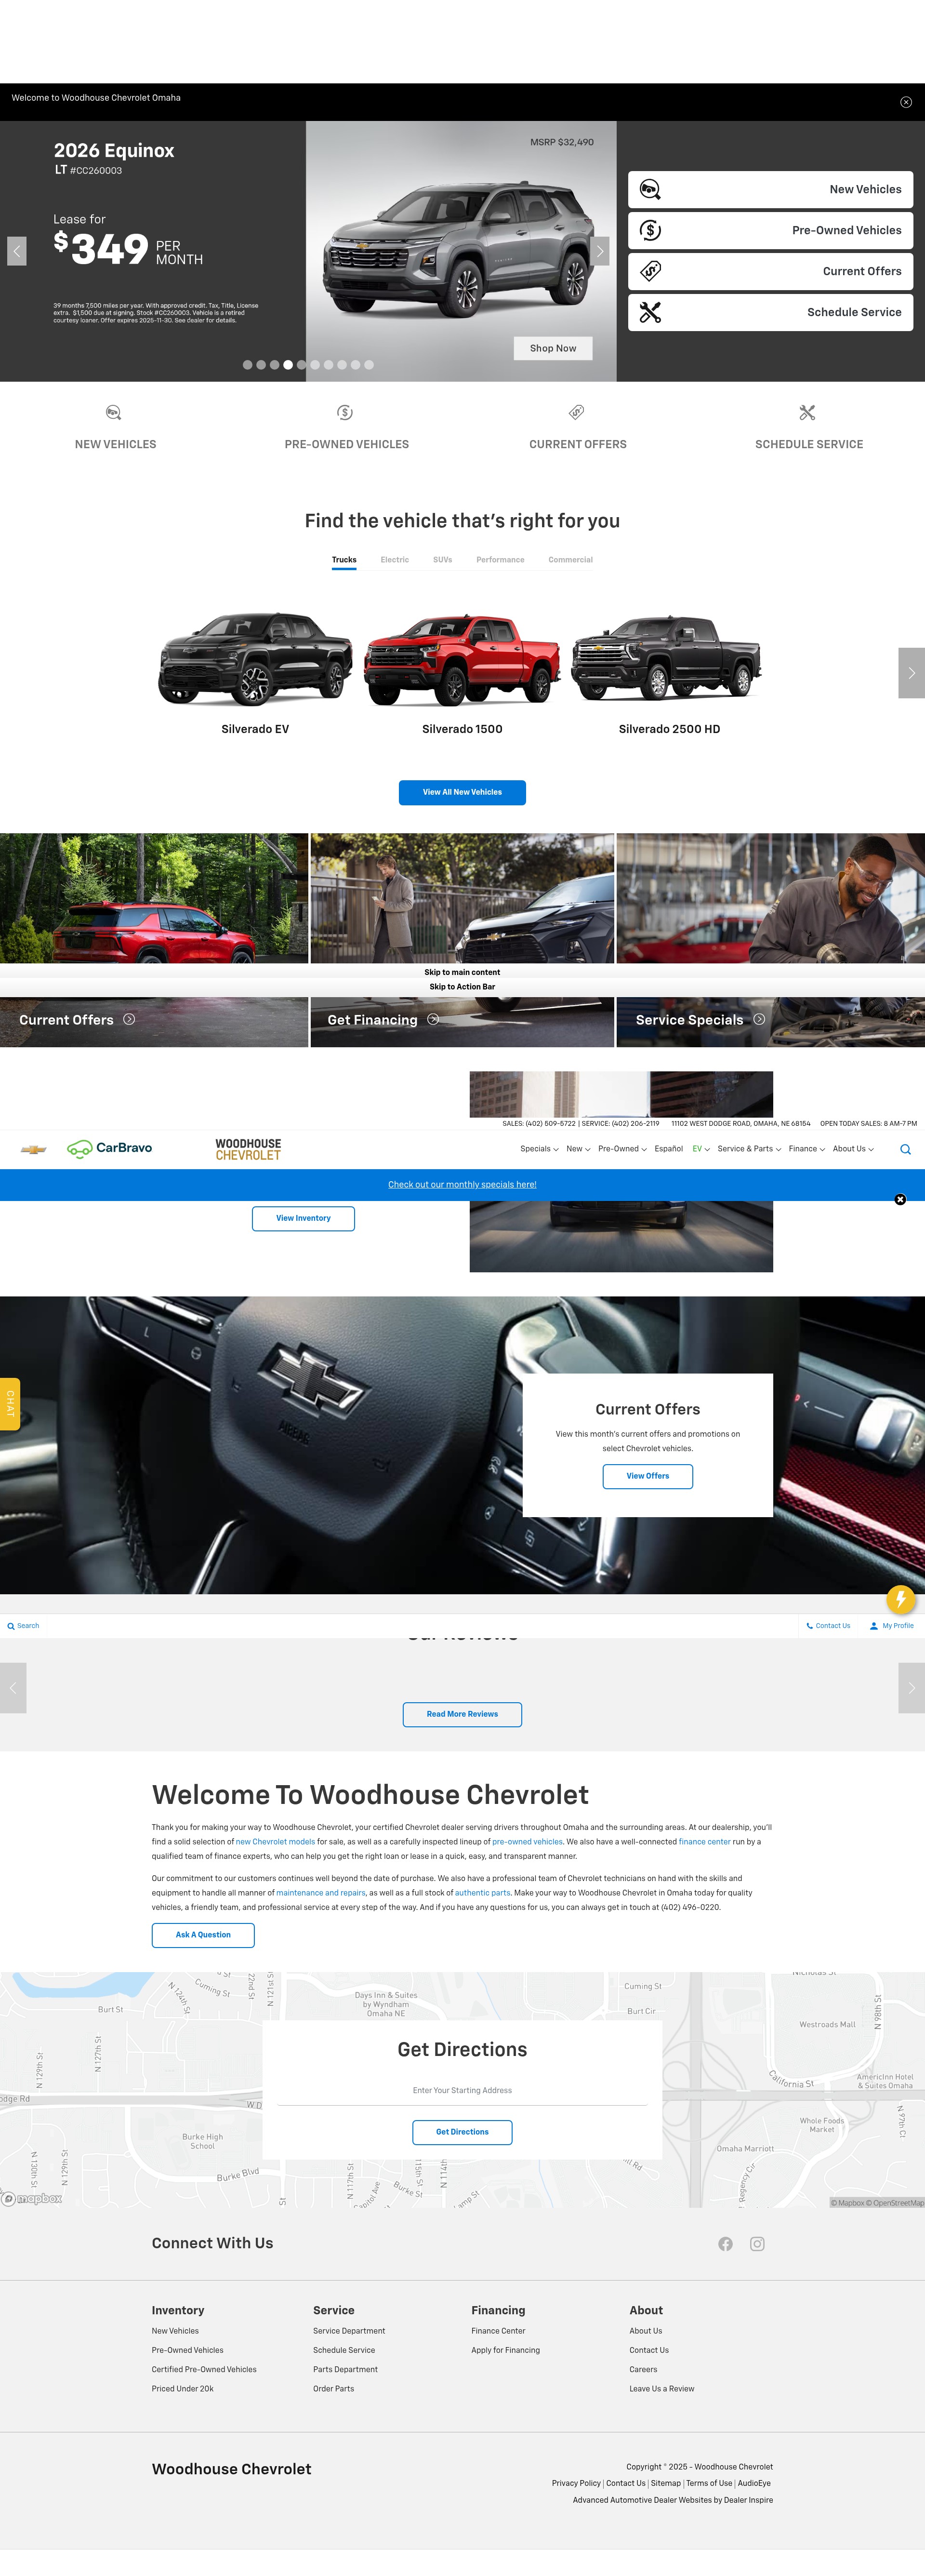Switch to the Performance tab
925x2576 pixels.
click(x=500, y=560)
